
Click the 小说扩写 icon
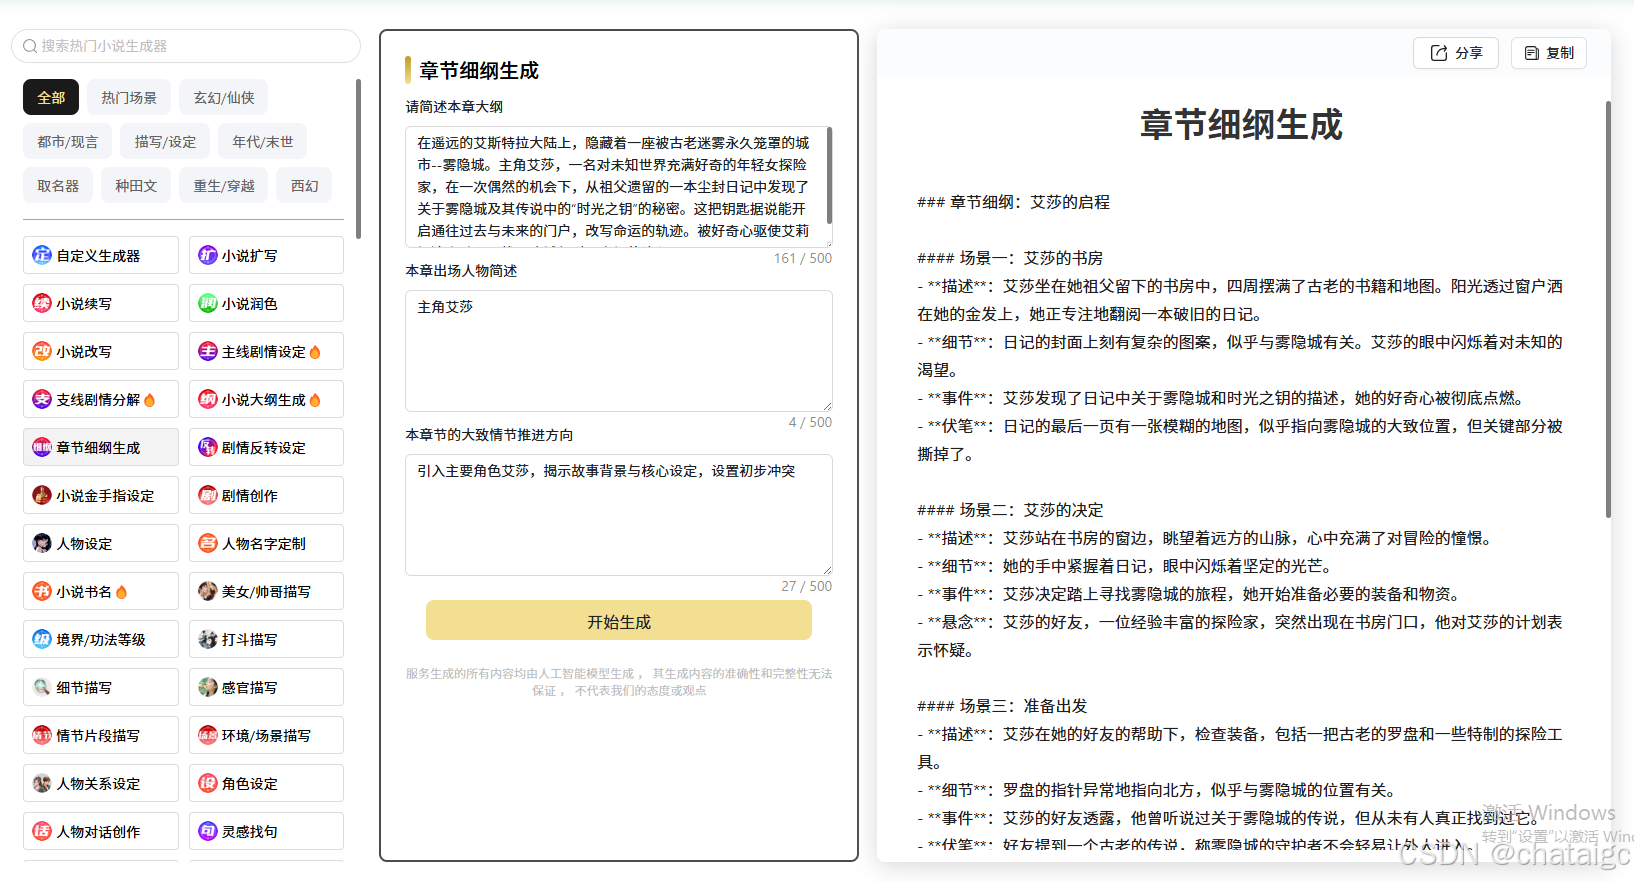coord(208,255)
